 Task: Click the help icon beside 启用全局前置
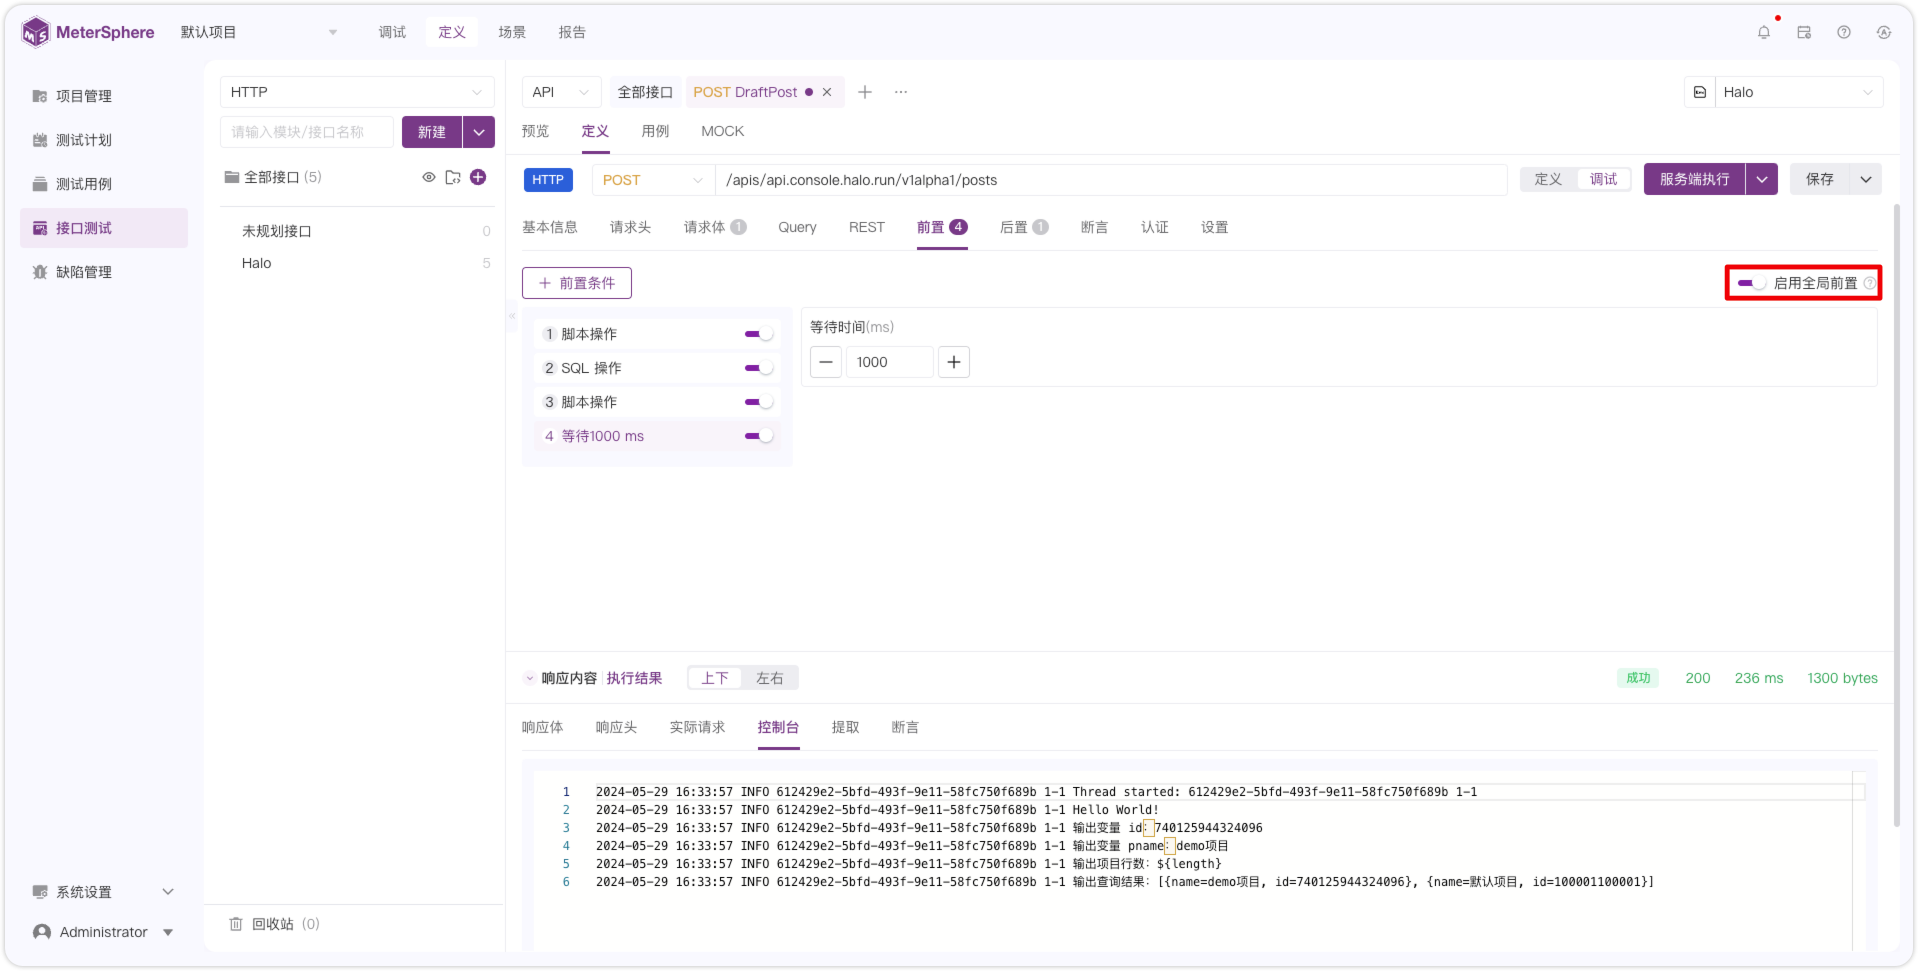point(1869,283)
